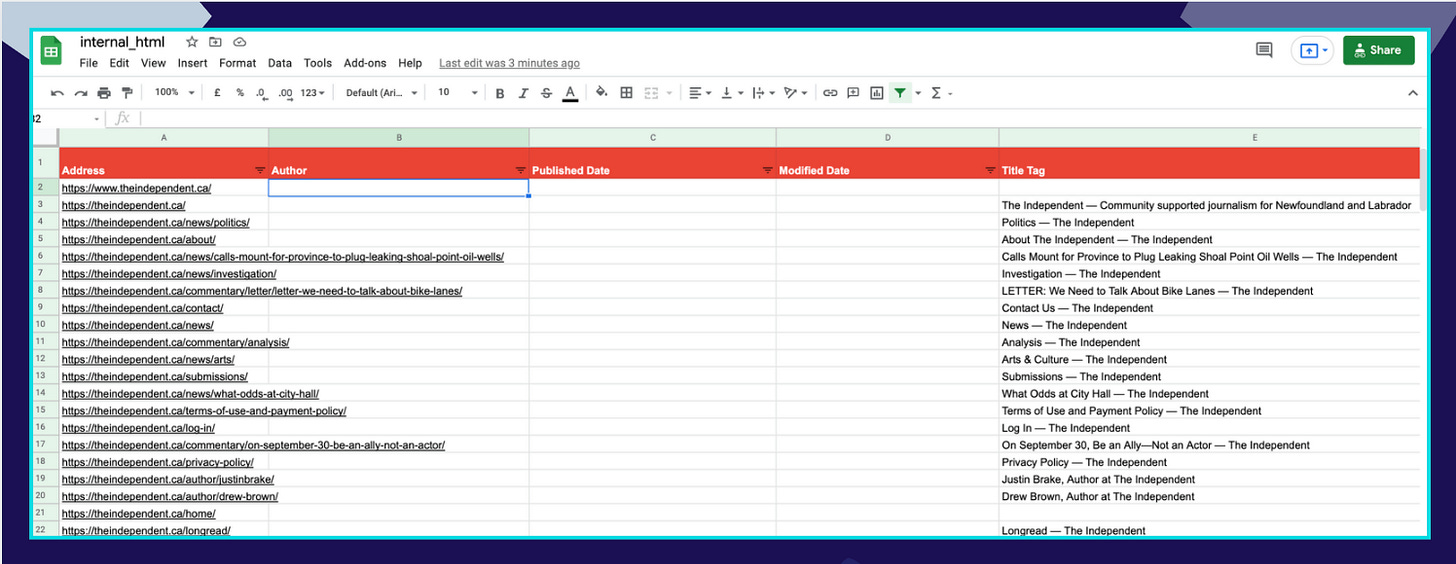Open the Google Sheets home icon
The width and height of the screenshot is (1456, 564).
tap(49, 50)
